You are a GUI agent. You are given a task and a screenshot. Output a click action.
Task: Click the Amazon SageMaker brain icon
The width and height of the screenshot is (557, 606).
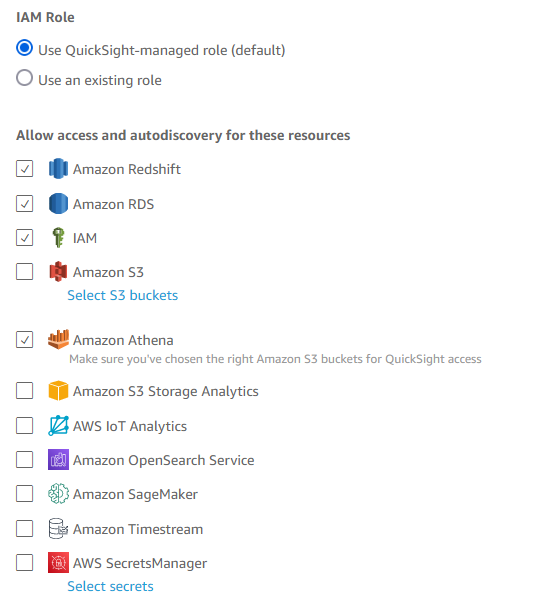[58, 494]
